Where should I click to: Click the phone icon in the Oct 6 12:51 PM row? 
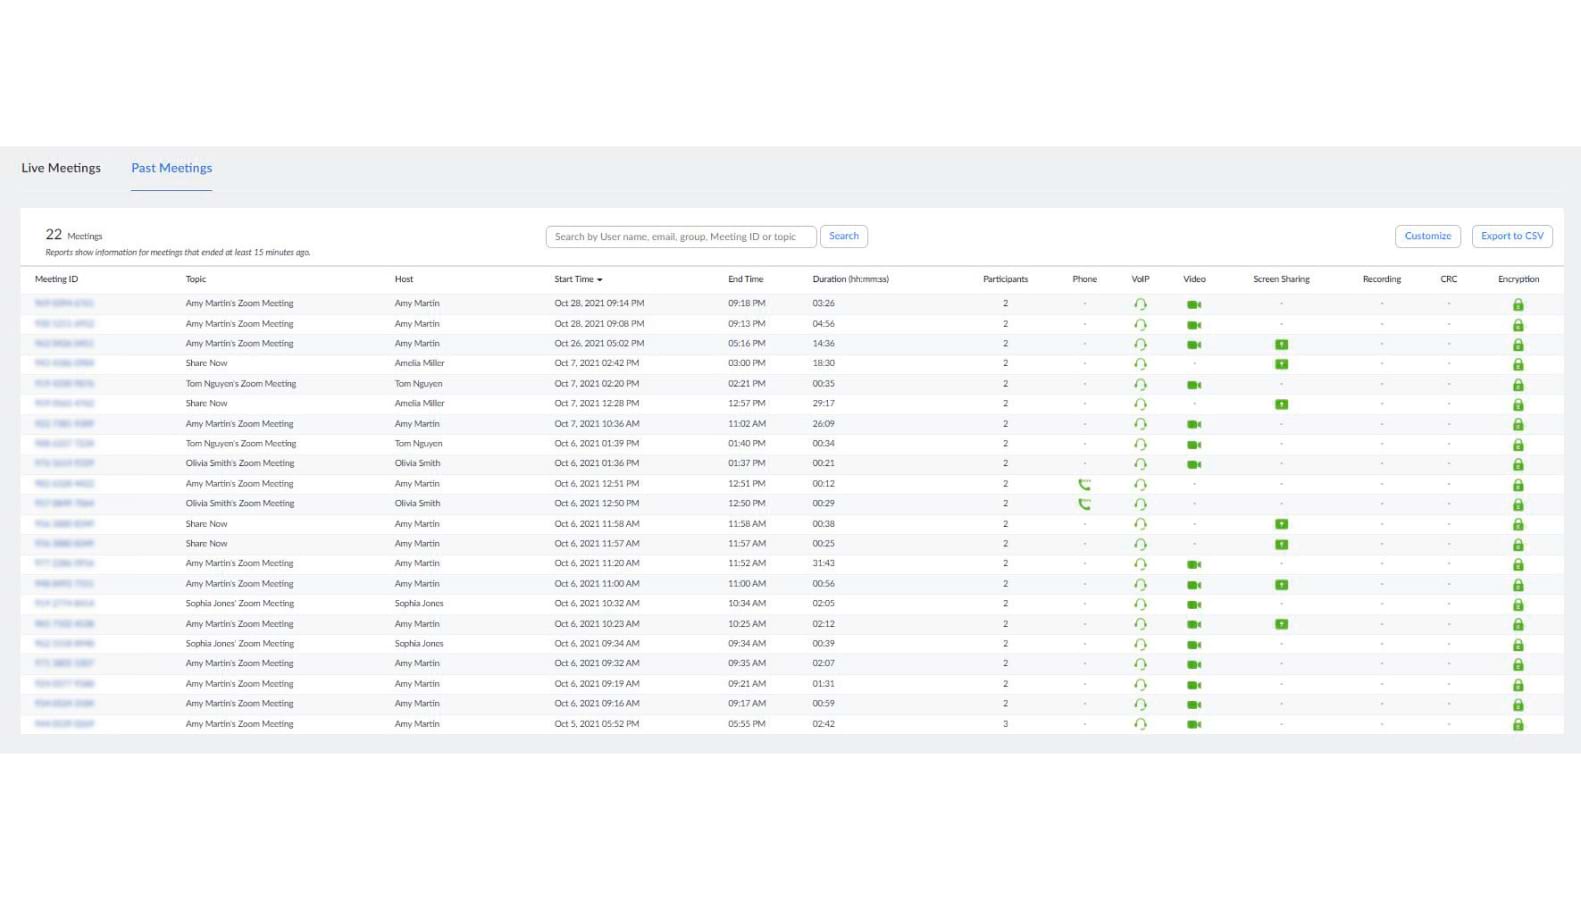1084,484
